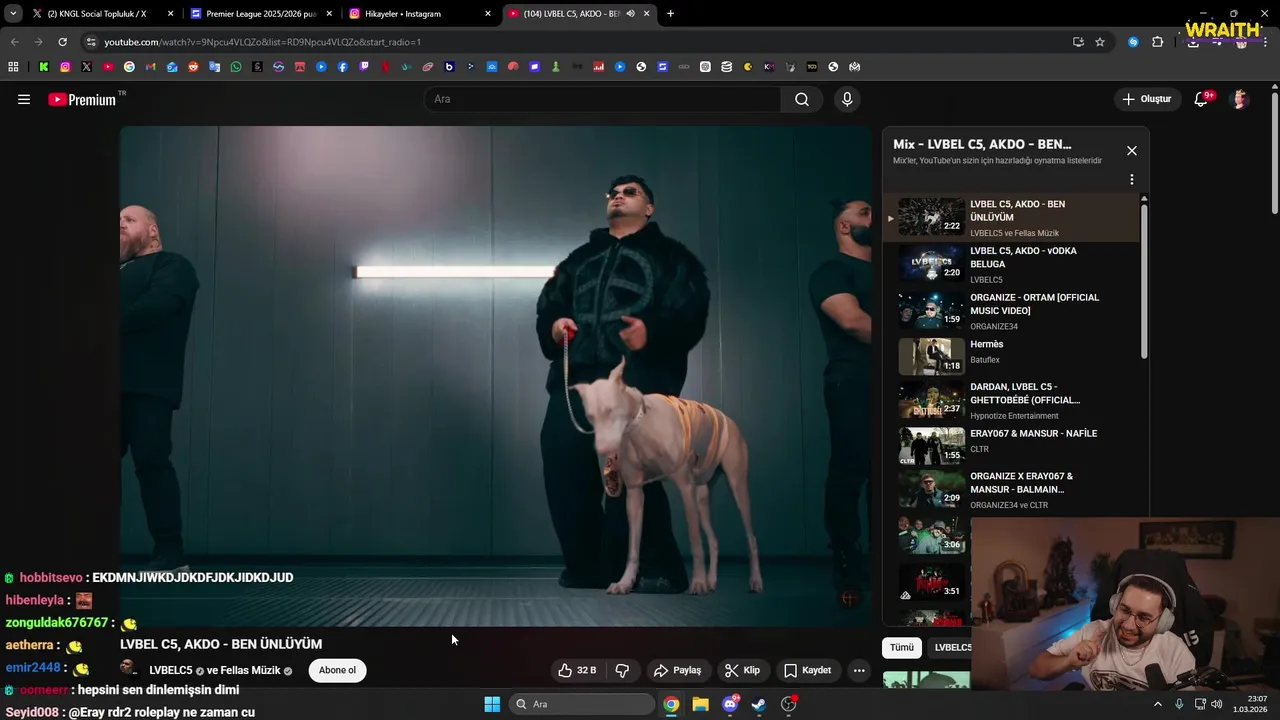1280x720 pixels.
Task: Open the Windows Start menu
Action: 492,704
